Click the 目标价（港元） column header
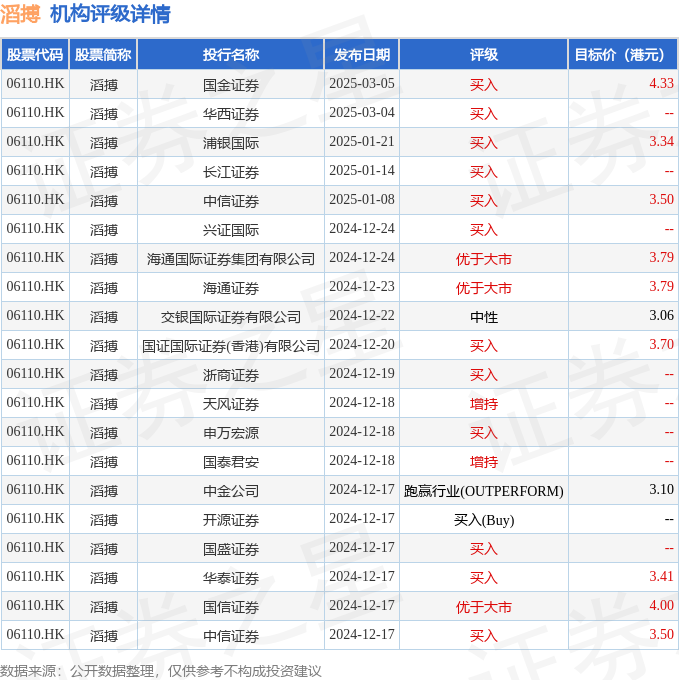The width and height of the screenshot is (679, 680). (623, 55)
